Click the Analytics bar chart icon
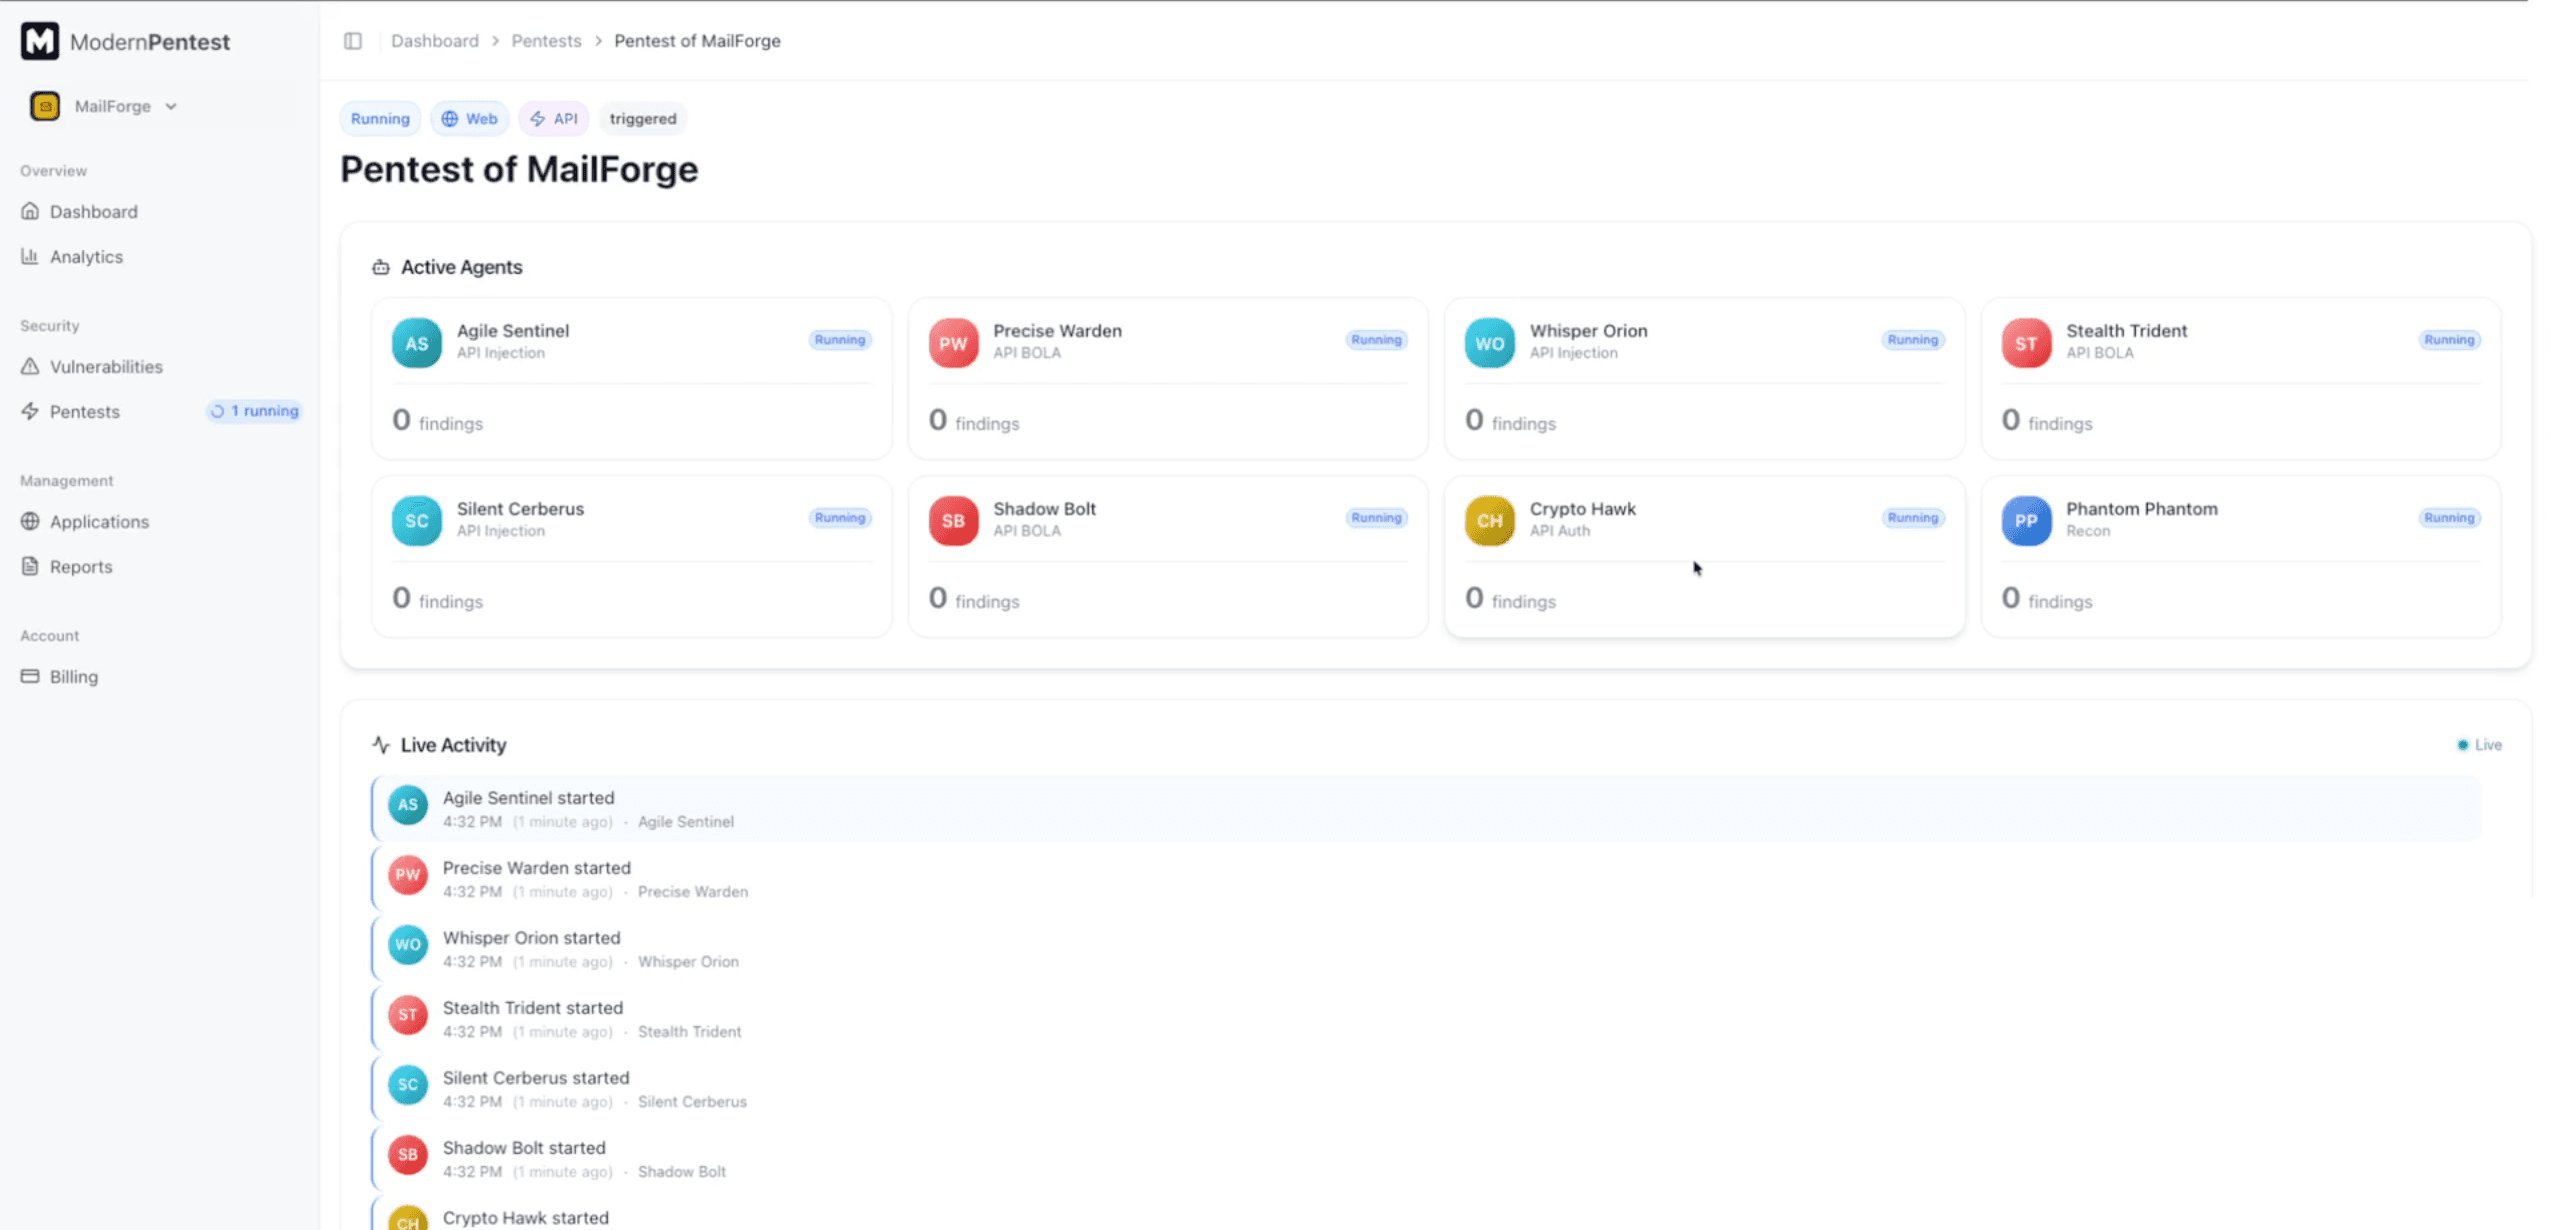 pos(30,257)
